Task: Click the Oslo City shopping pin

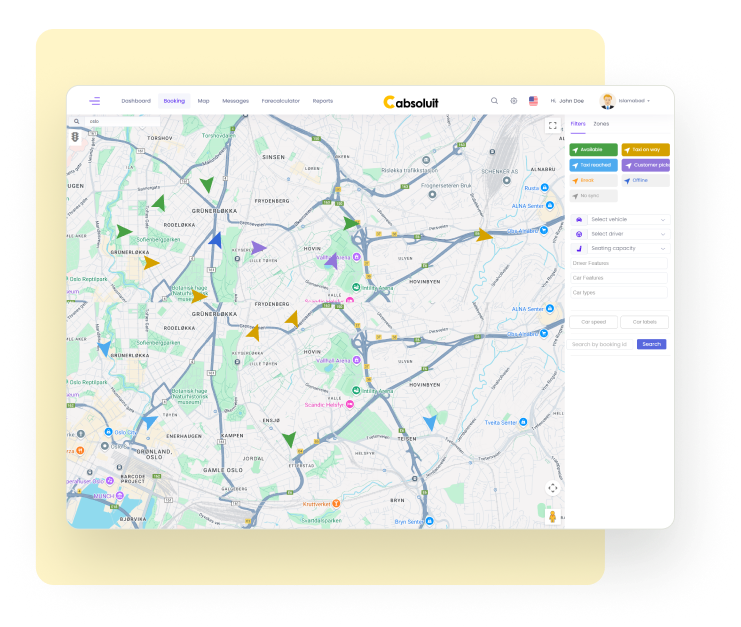Action: tap(108, 432)
